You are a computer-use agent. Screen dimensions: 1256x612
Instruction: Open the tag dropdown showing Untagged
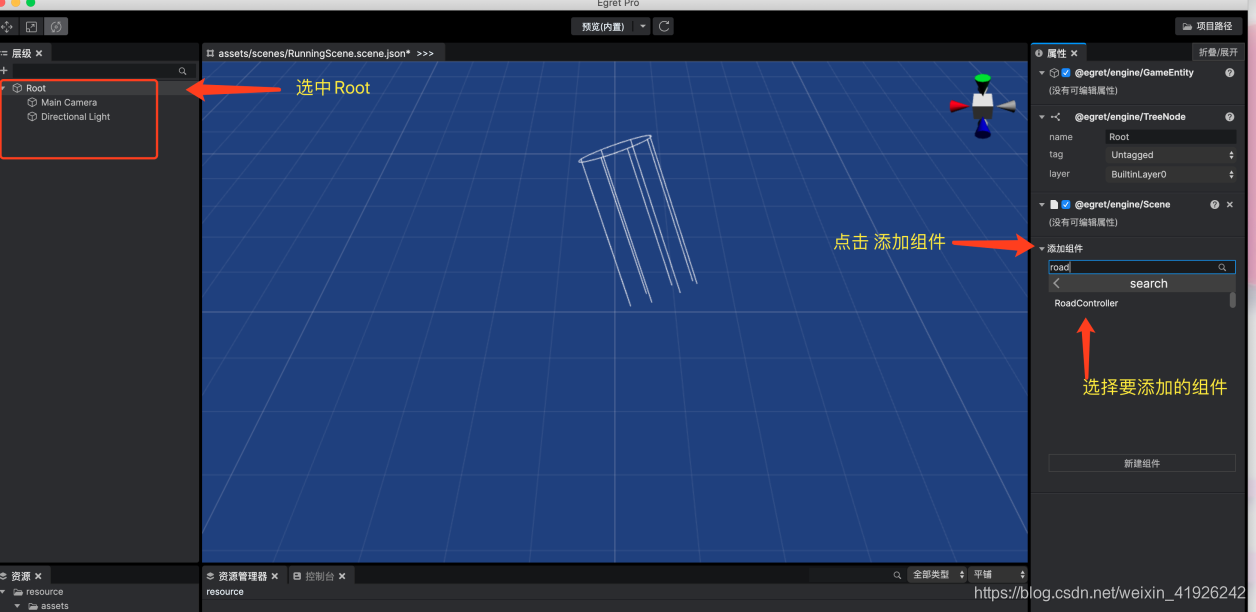(1171, 155)
